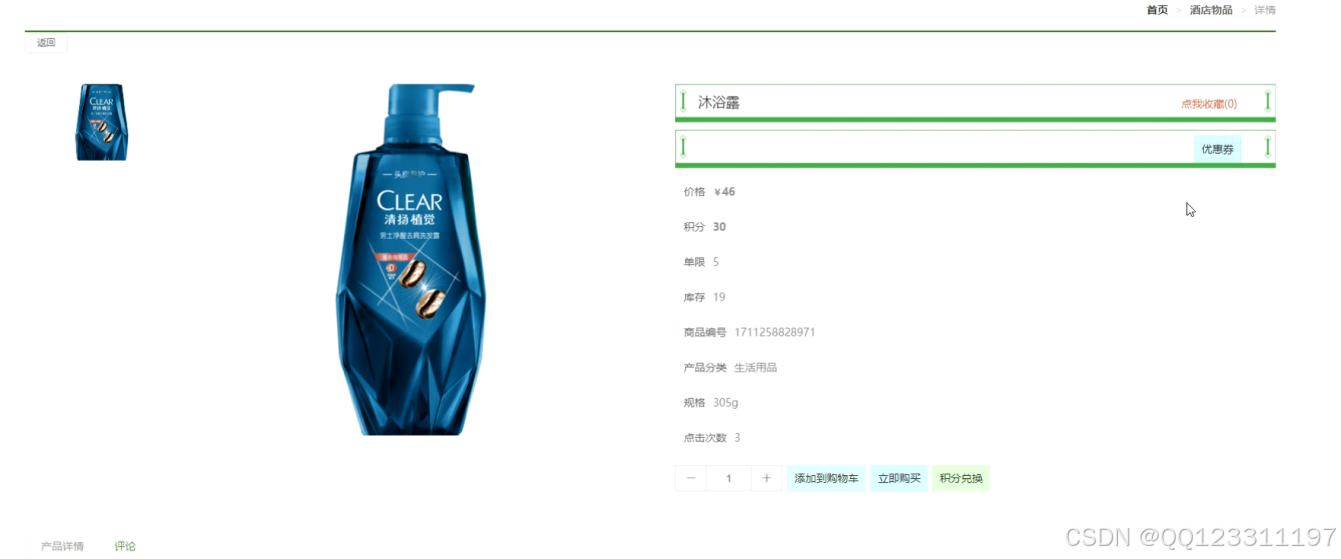Switch to the 产品详情 tab

62,546
